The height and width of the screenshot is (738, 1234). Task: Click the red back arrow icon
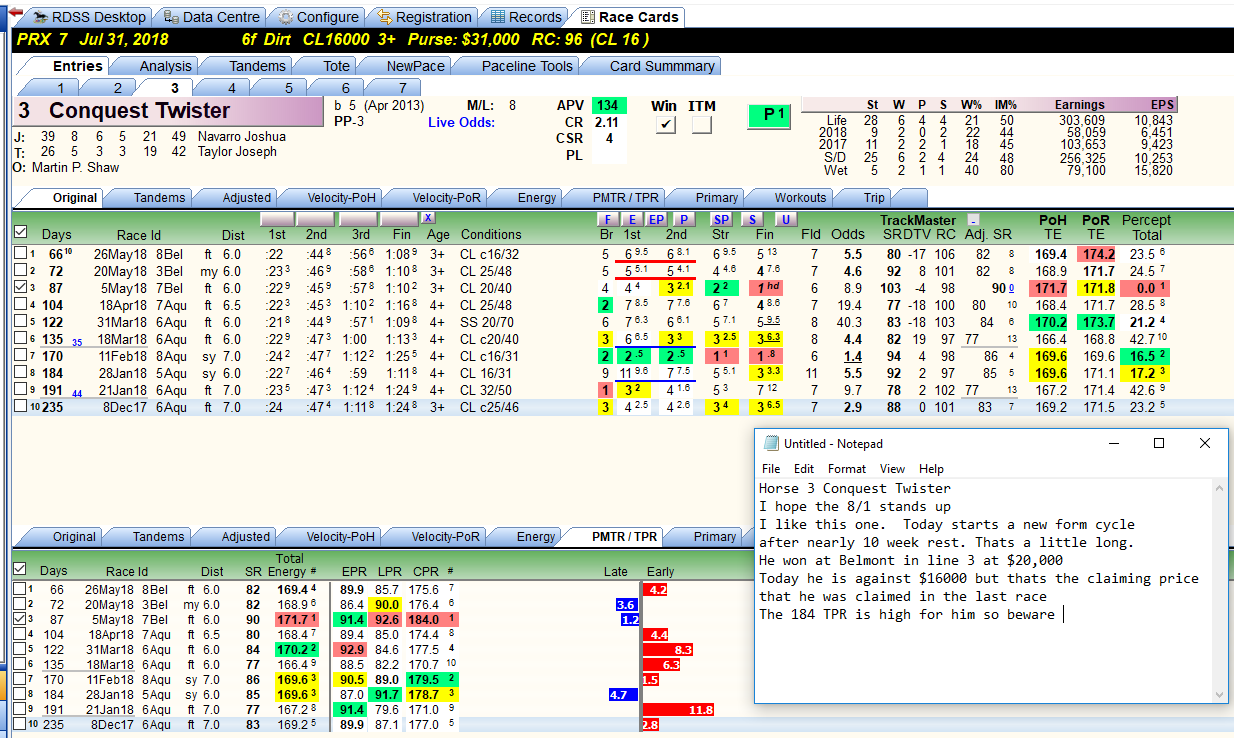[x=15, y=12]
